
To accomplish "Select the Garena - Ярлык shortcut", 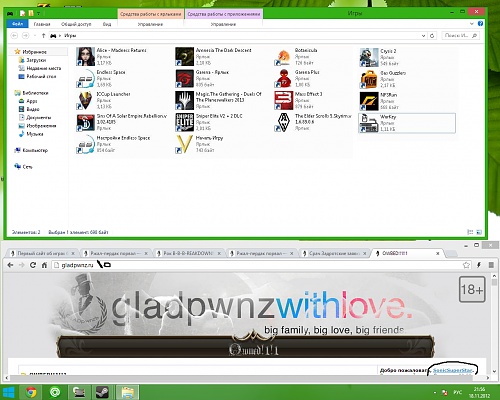I will [x=202, y=78].
